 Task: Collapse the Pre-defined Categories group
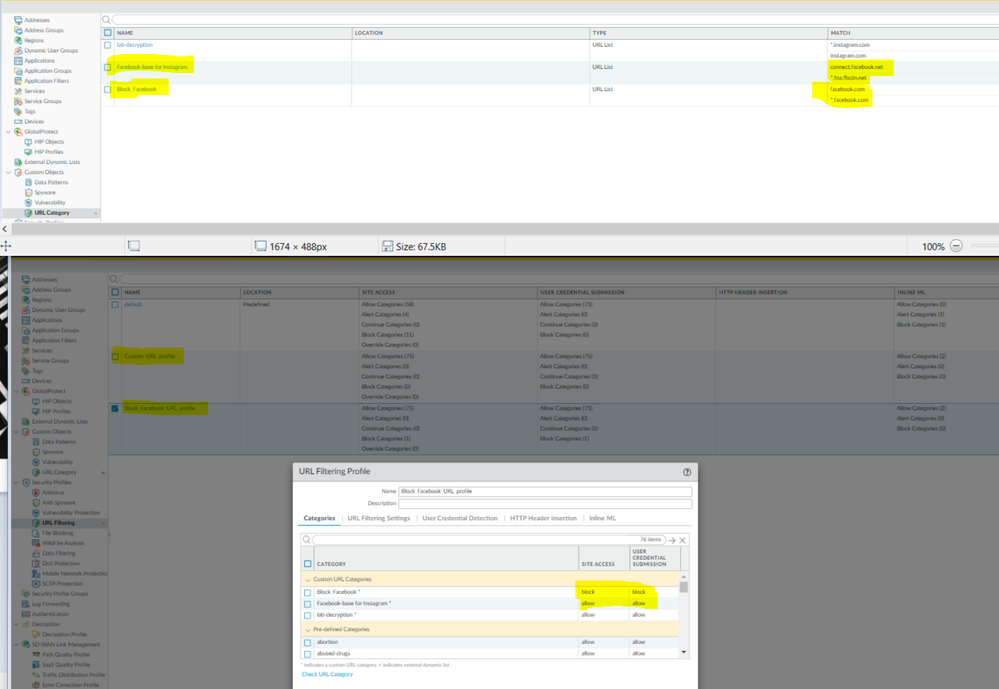point(308,629)
